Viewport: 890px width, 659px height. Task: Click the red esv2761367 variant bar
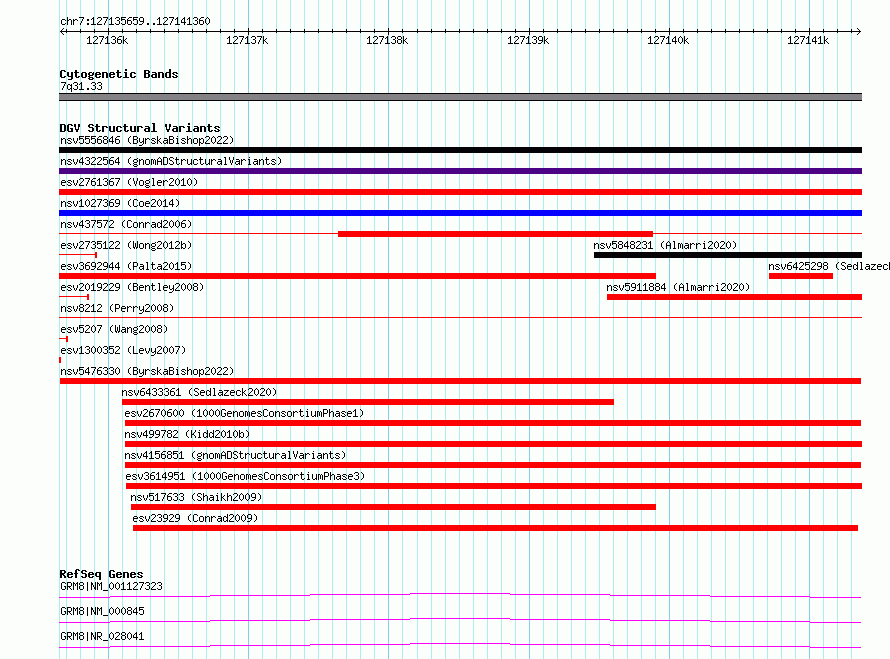(x=460, y=192)
